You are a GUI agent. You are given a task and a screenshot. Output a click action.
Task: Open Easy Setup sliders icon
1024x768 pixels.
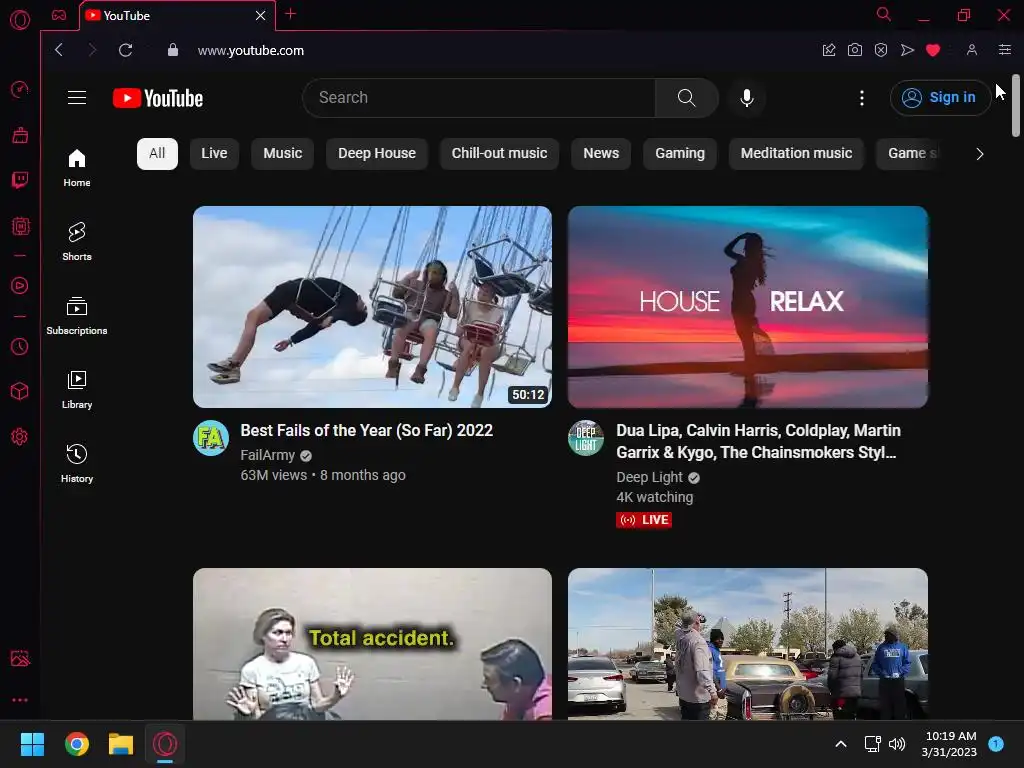tap(1004, 50)
